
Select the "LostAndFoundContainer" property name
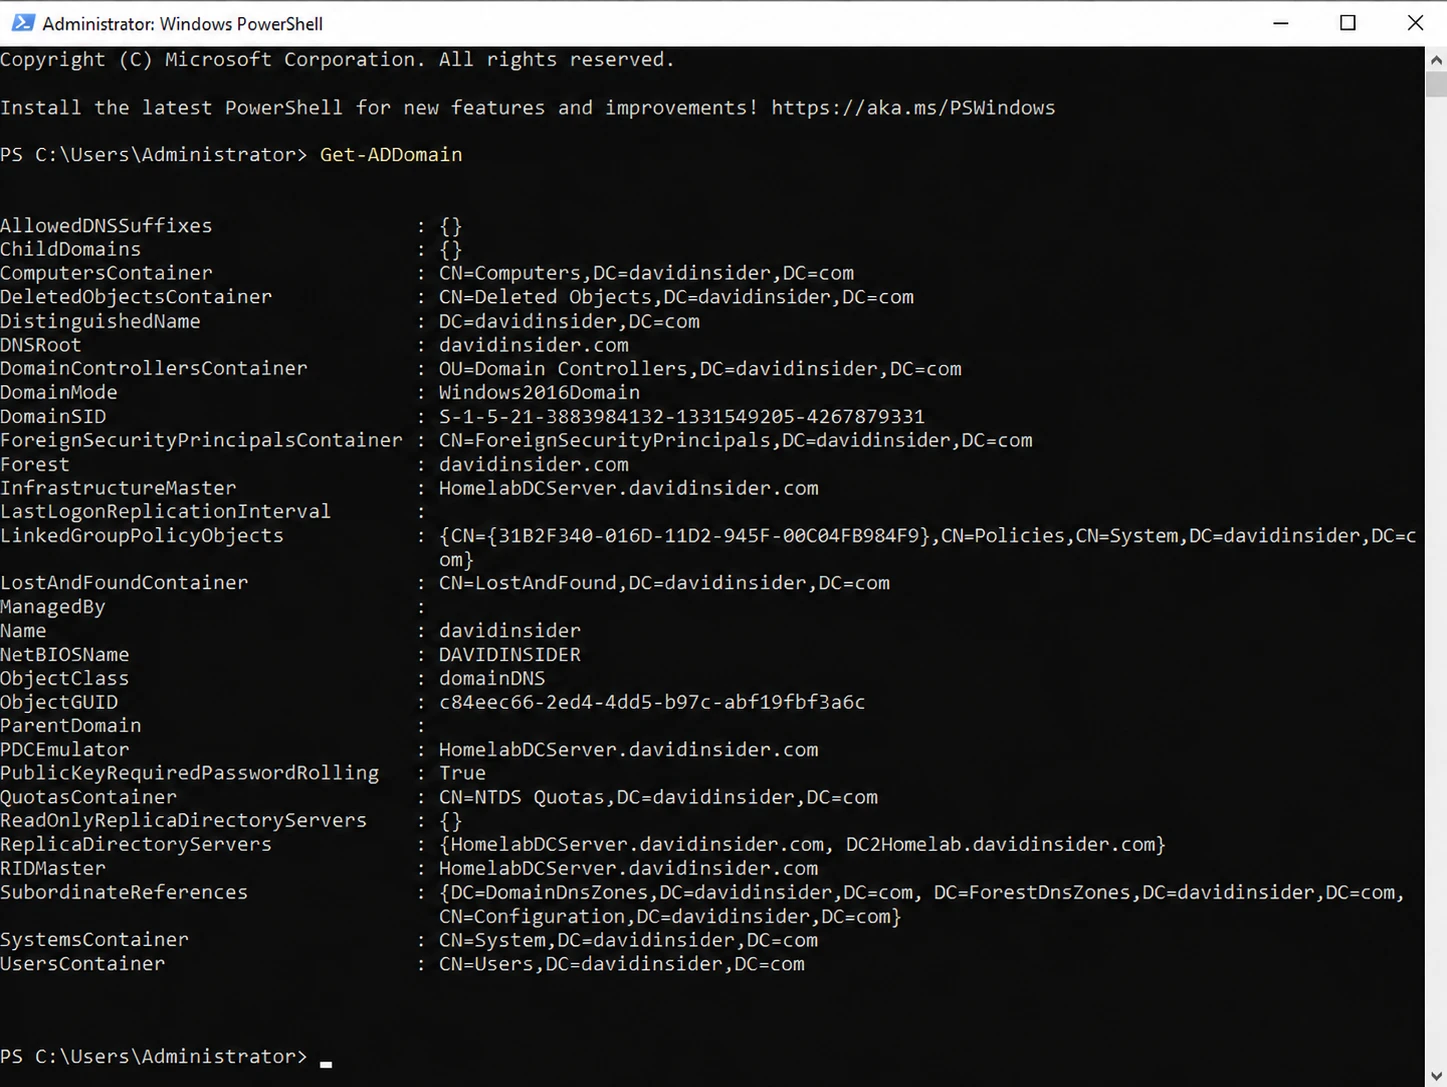click(x=124, y=583)
